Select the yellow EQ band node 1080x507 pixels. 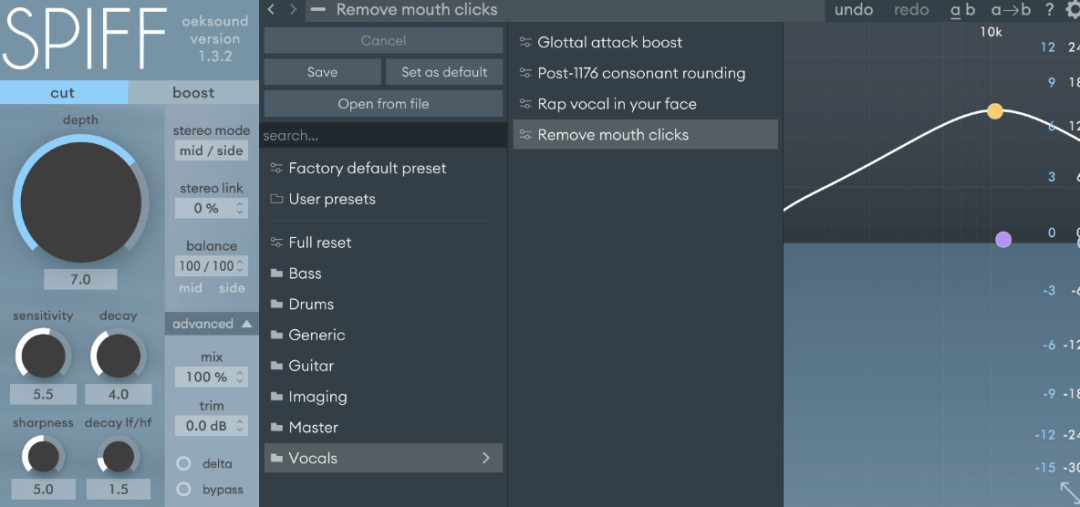tap(995, 111)
